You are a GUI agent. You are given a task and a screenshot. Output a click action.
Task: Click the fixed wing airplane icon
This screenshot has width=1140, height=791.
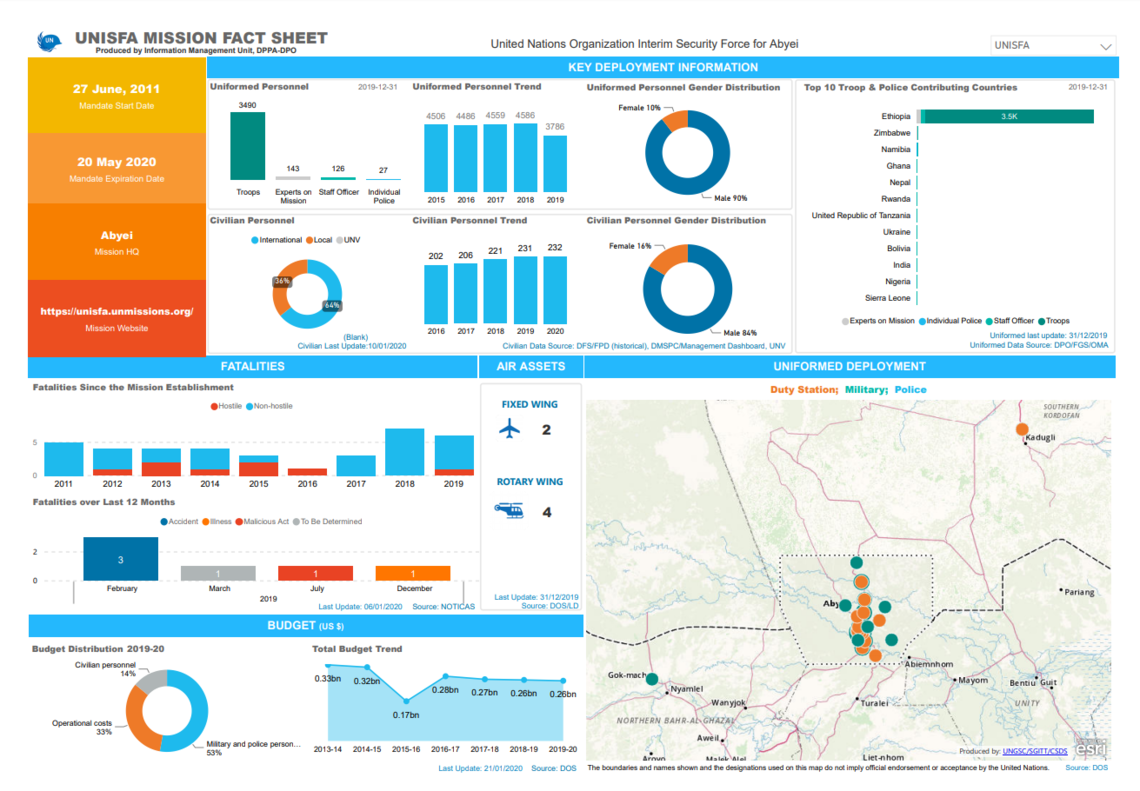tap(510, 429)
